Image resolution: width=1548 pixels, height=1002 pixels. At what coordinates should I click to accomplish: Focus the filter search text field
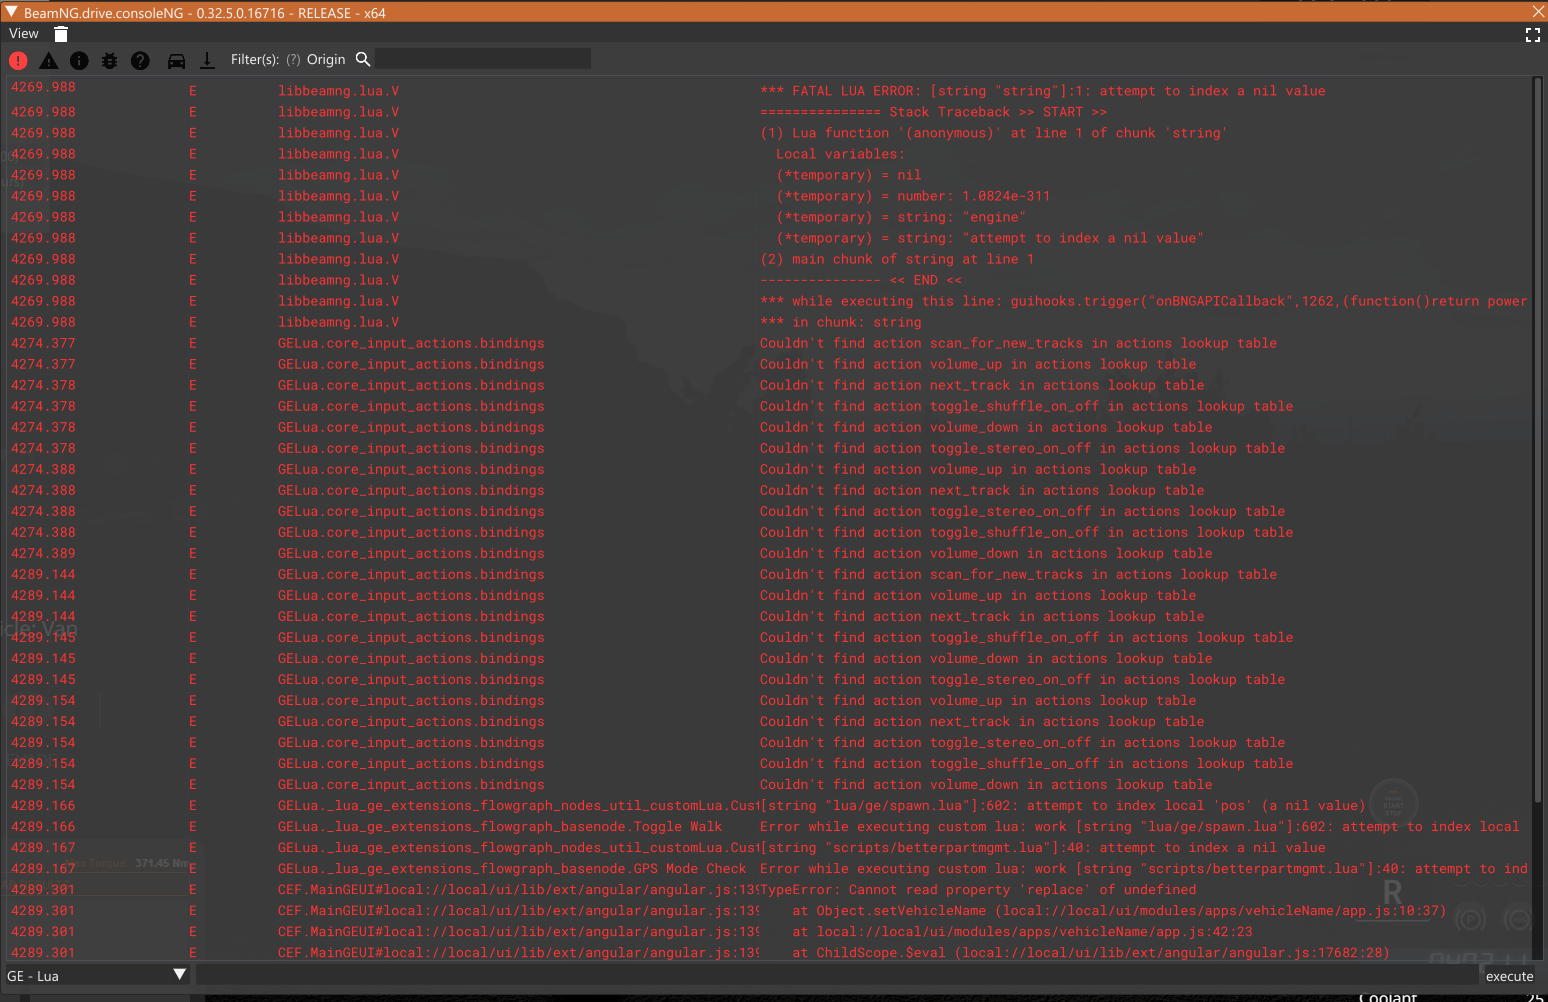click(483, 59)
